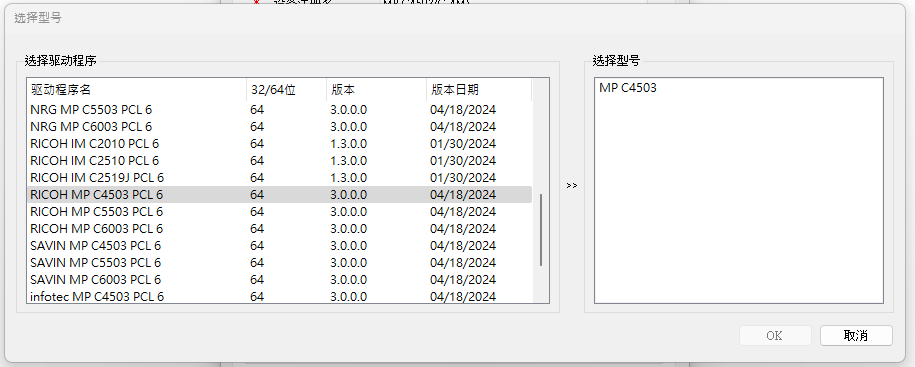Select SAVIN MP C4503 PCL 6 driver
The height and width of the screenshot is (367, 915).
(x=279, y=246)
